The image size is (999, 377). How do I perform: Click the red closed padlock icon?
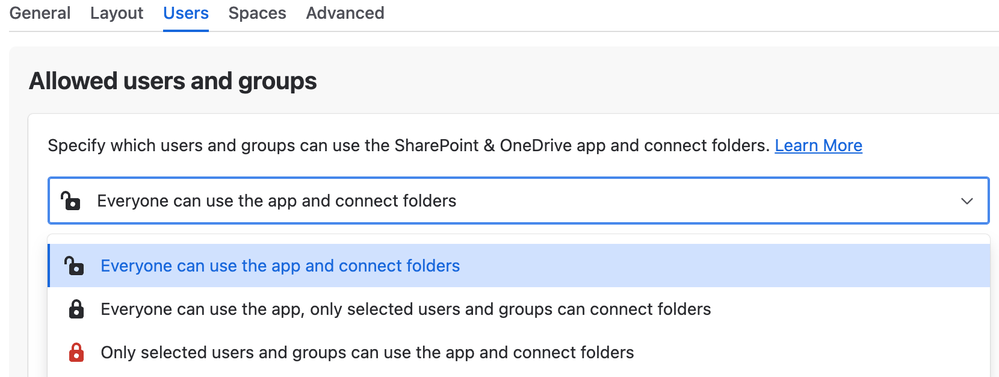[x=76, y=352]
